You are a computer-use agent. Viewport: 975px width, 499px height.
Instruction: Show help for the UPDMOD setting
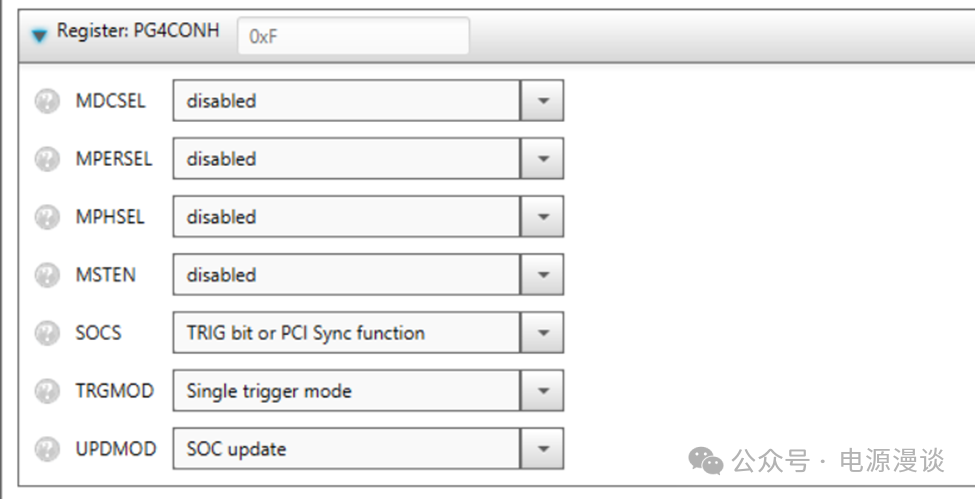[47, 449]
